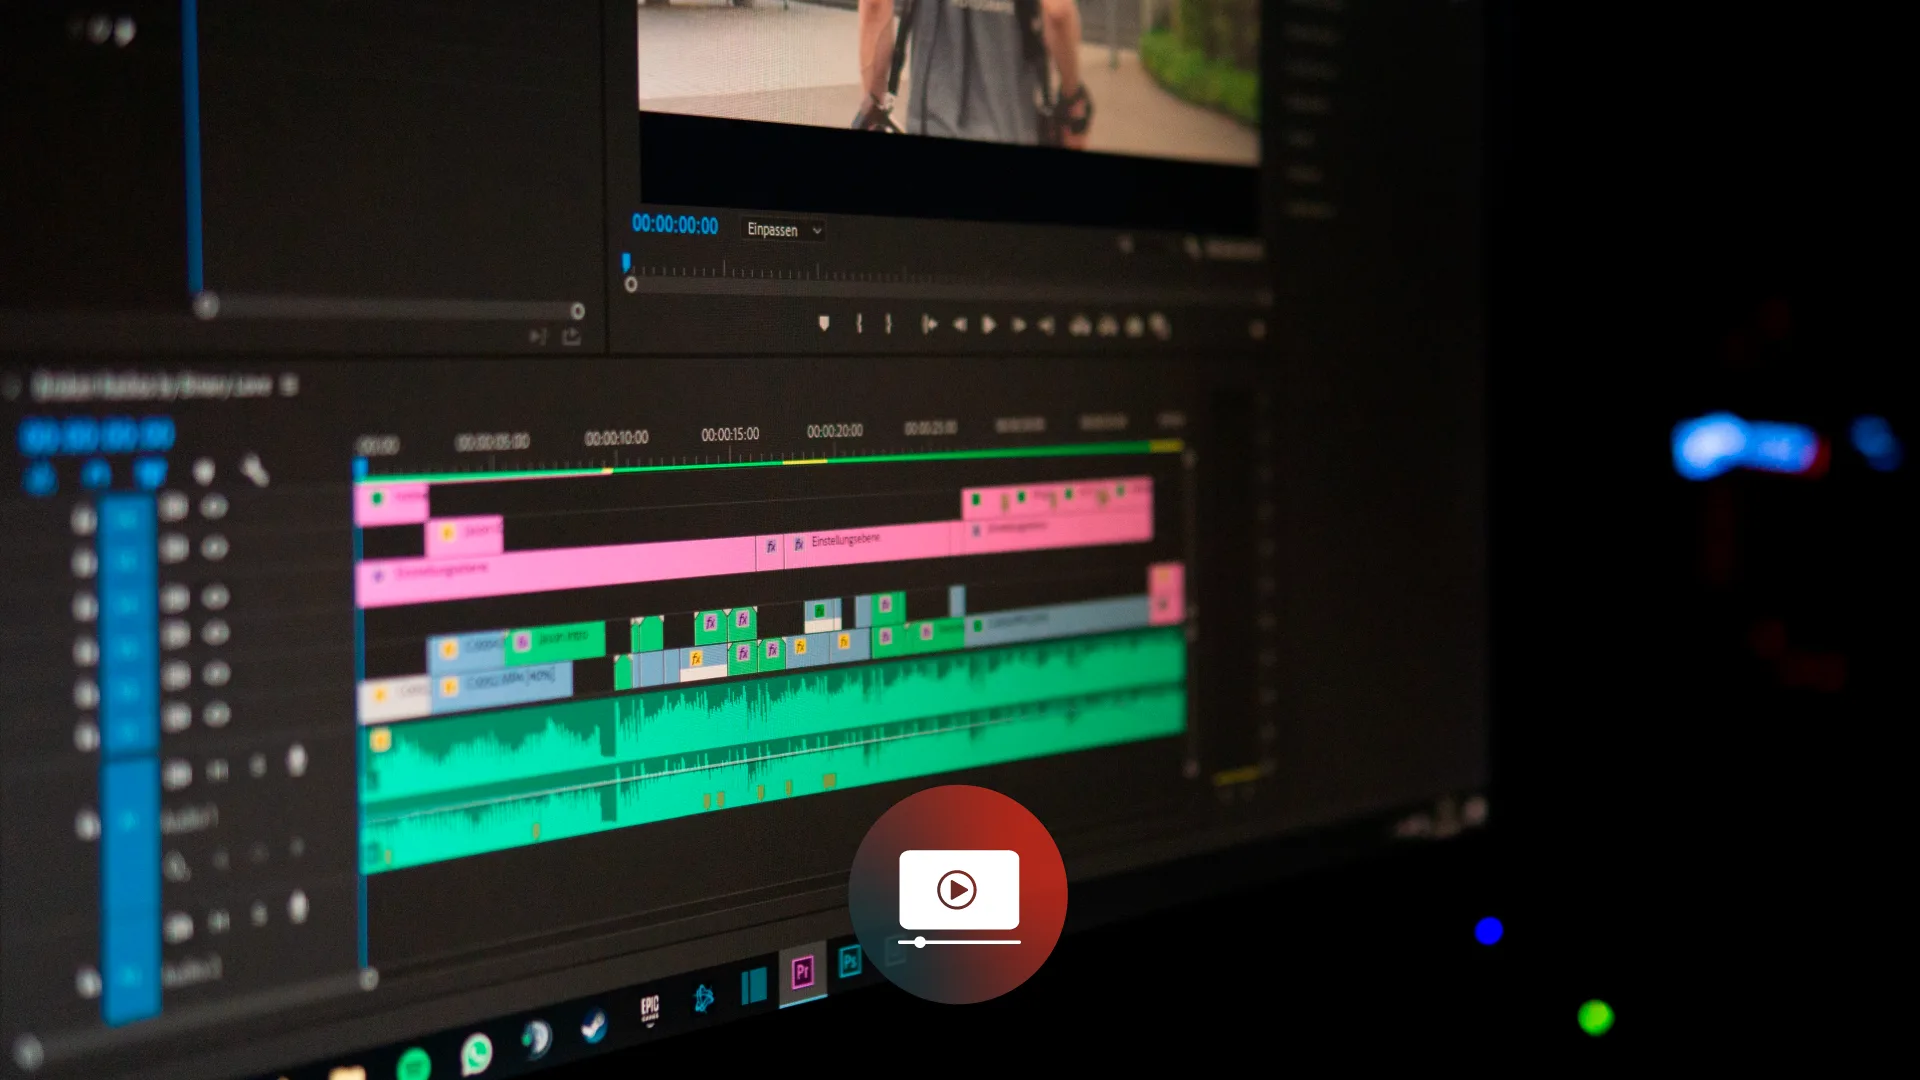
Task: Open the Photoshop taskbar icon
Action: tap(850, 962)
